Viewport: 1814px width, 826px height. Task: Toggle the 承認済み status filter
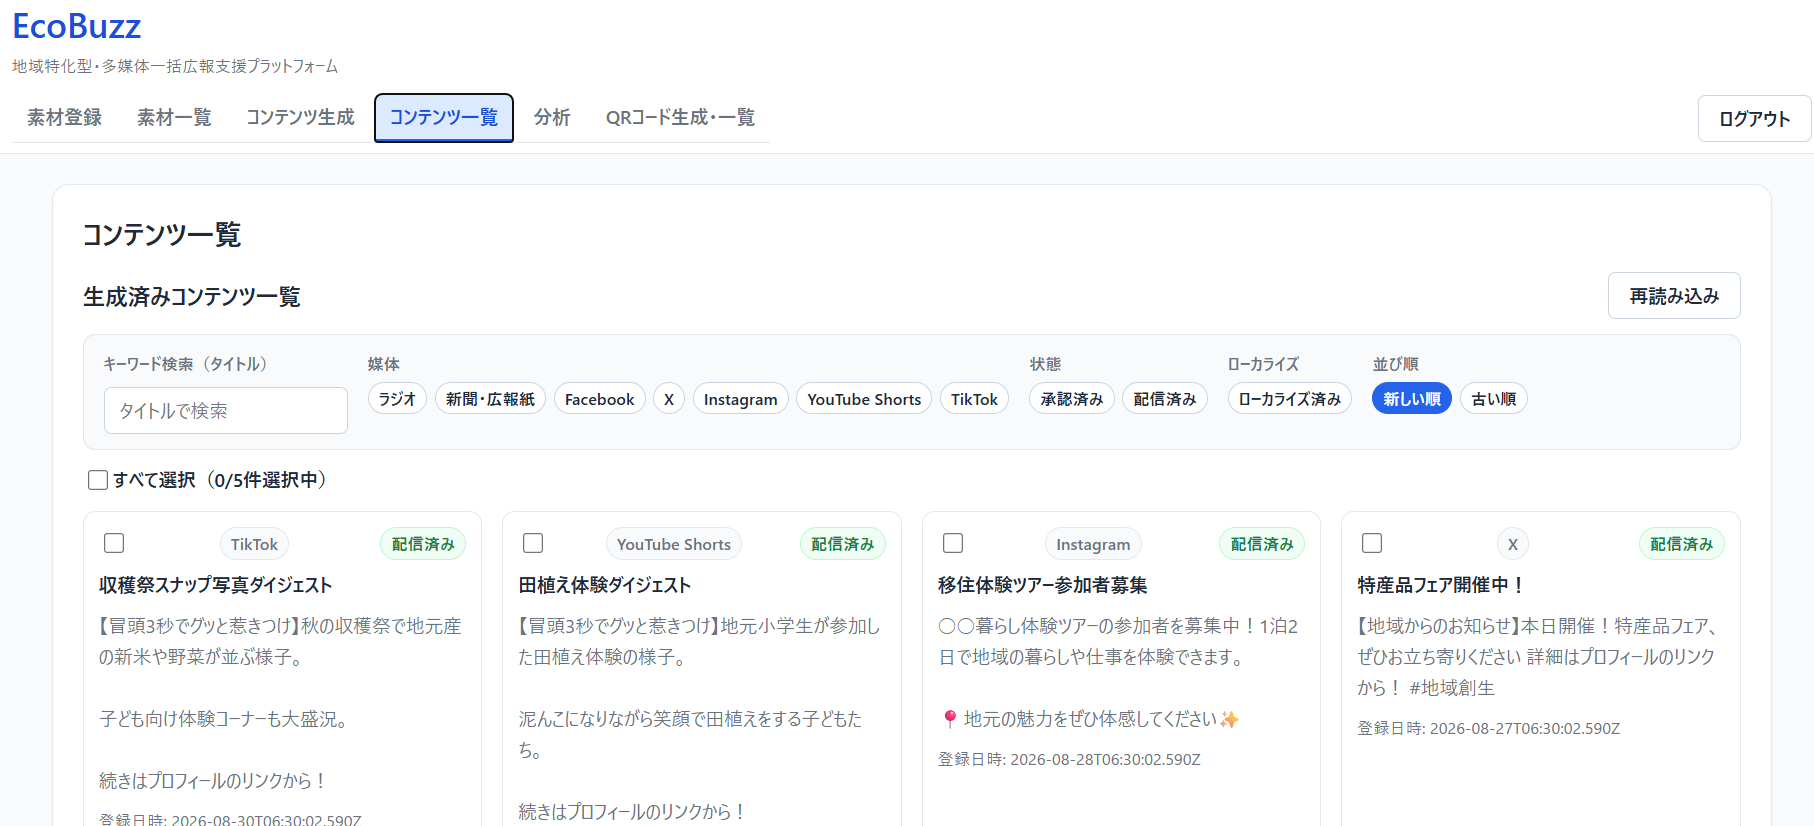(1071, 399)
